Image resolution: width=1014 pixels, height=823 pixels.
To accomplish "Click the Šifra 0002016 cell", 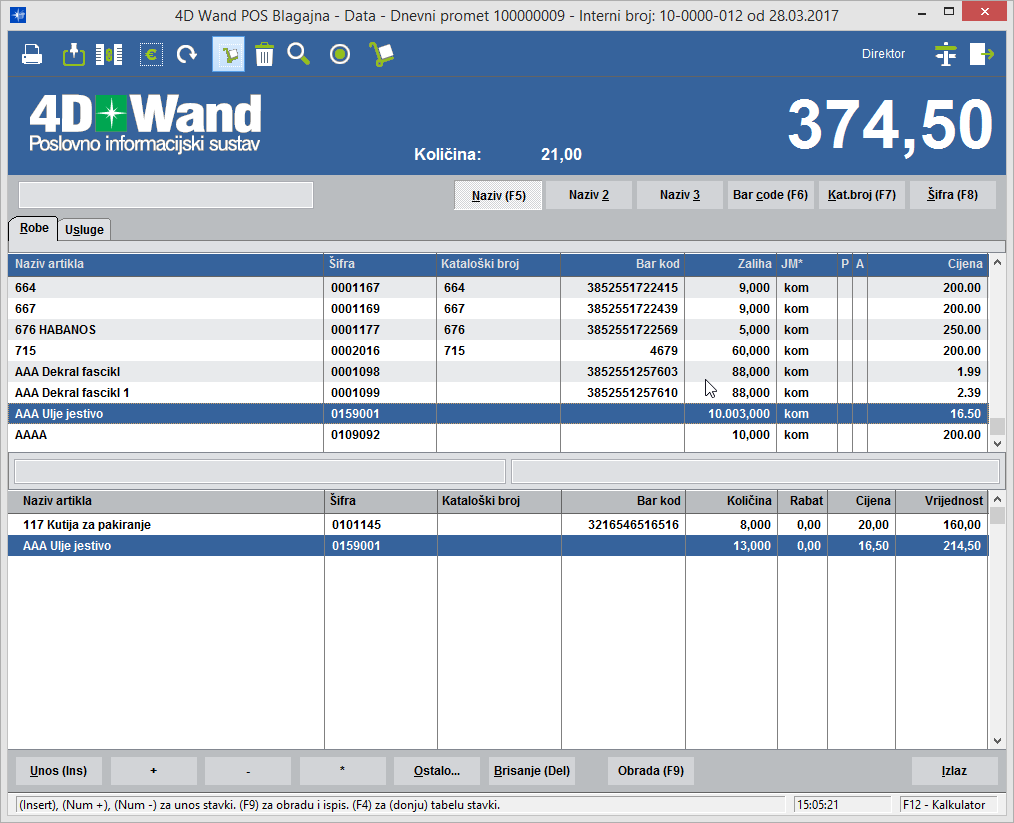I will pyautogui.click(x=380, y=350).
